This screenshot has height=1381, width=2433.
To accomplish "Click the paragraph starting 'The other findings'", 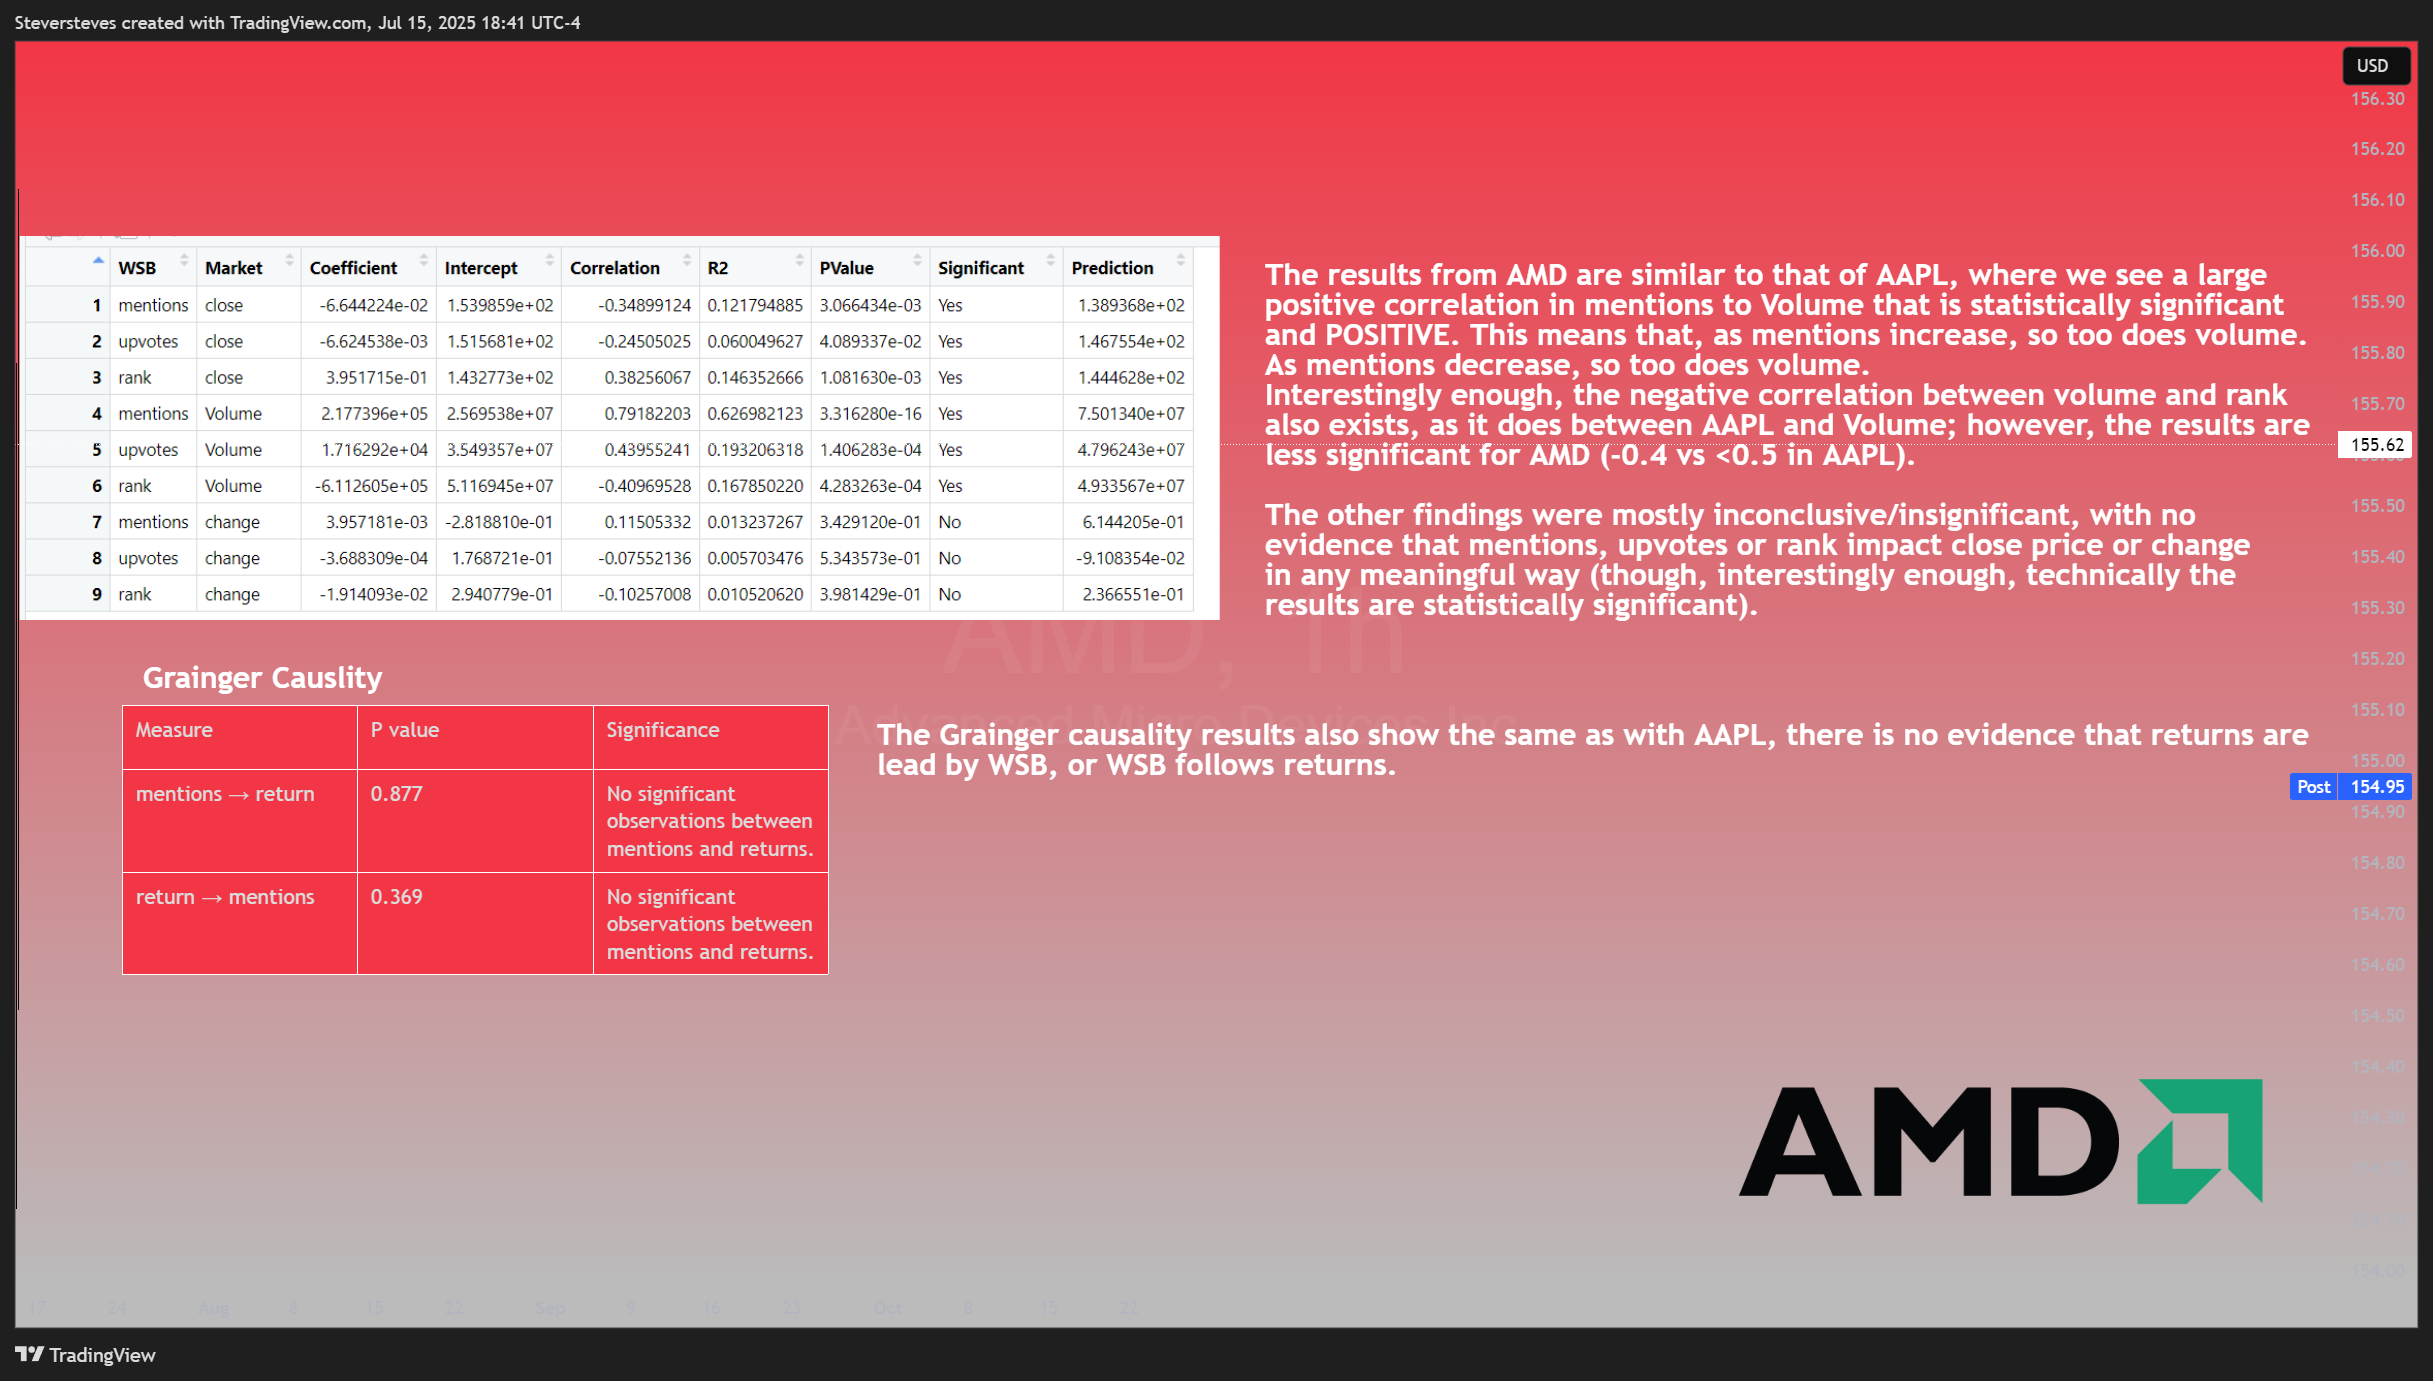I will [1757, 560].
